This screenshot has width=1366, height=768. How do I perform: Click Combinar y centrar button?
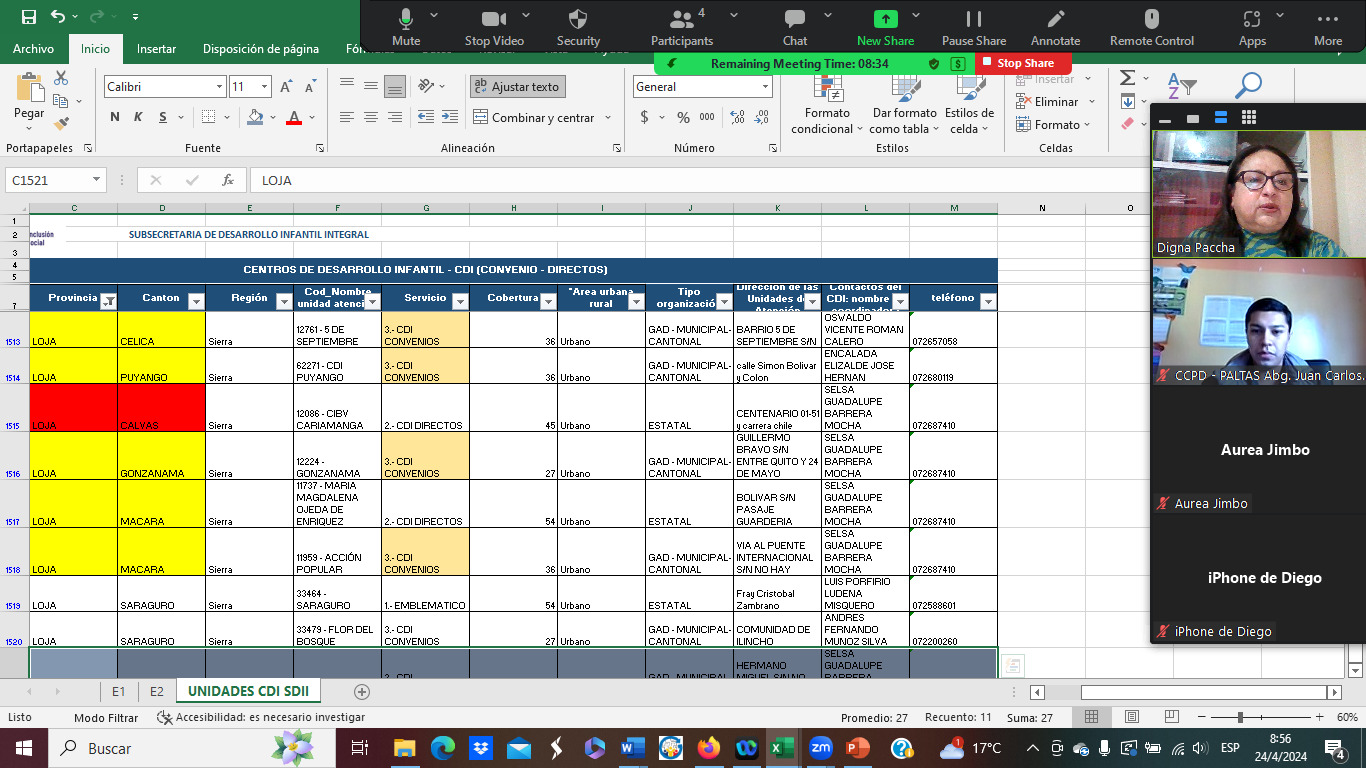541,117
